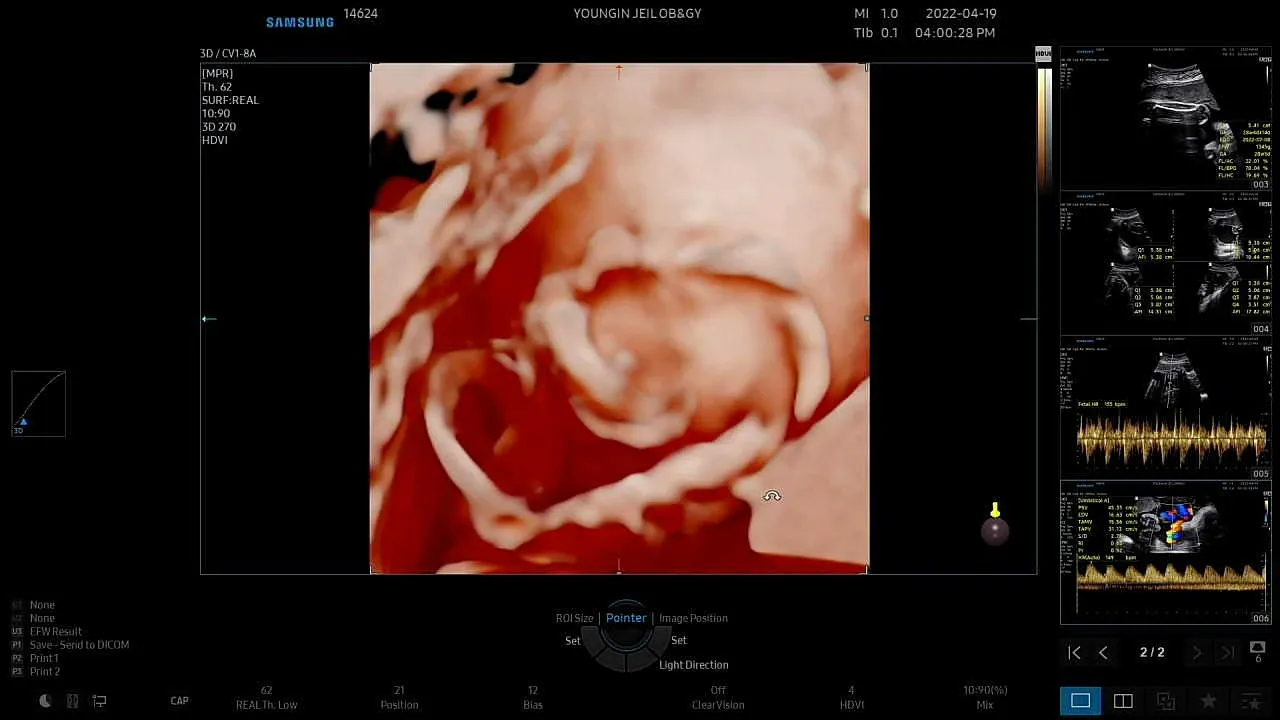Click the sepia color map bar

click(1044, 129)
